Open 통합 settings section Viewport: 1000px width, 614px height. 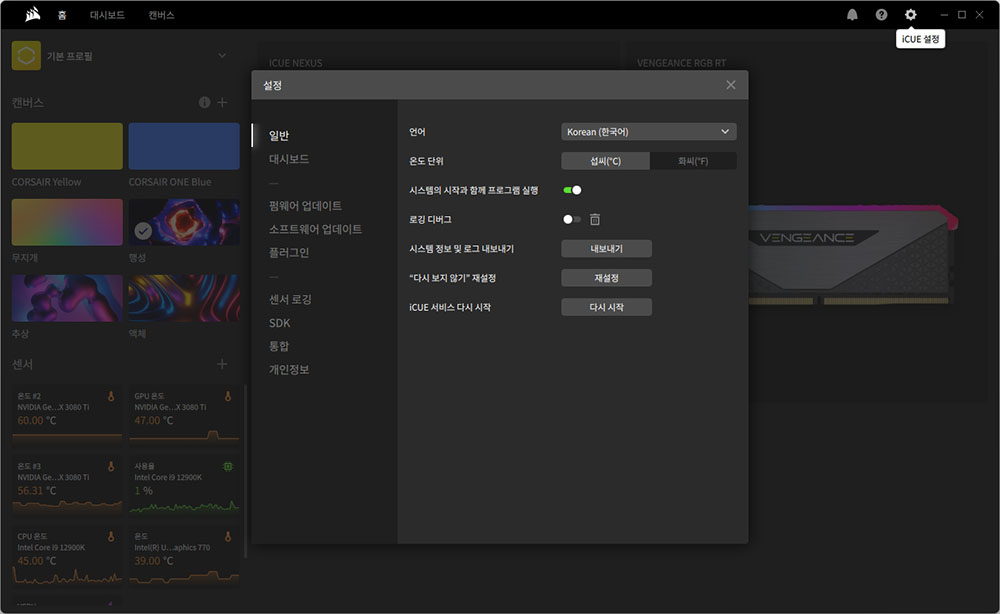(279, 346)
